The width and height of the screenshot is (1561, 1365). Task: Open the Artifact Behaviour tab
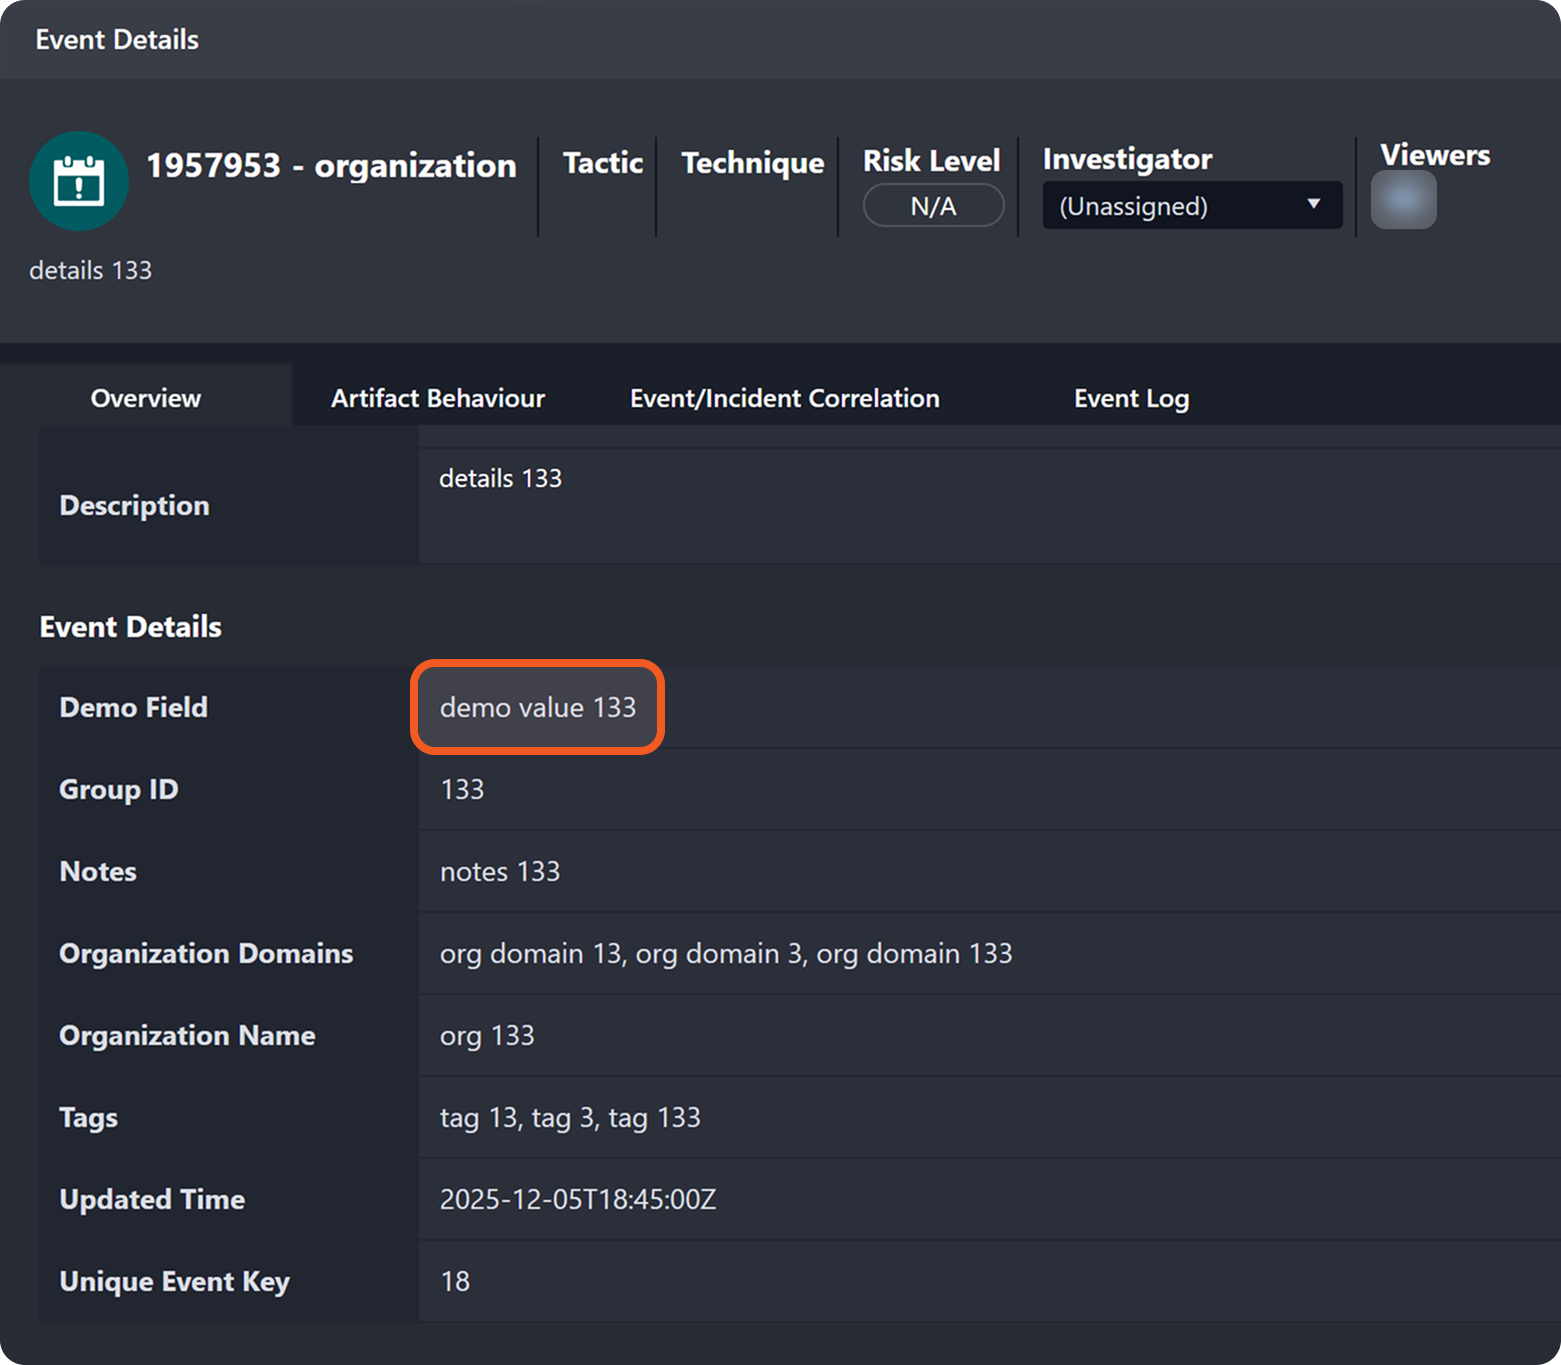(437, 398)
